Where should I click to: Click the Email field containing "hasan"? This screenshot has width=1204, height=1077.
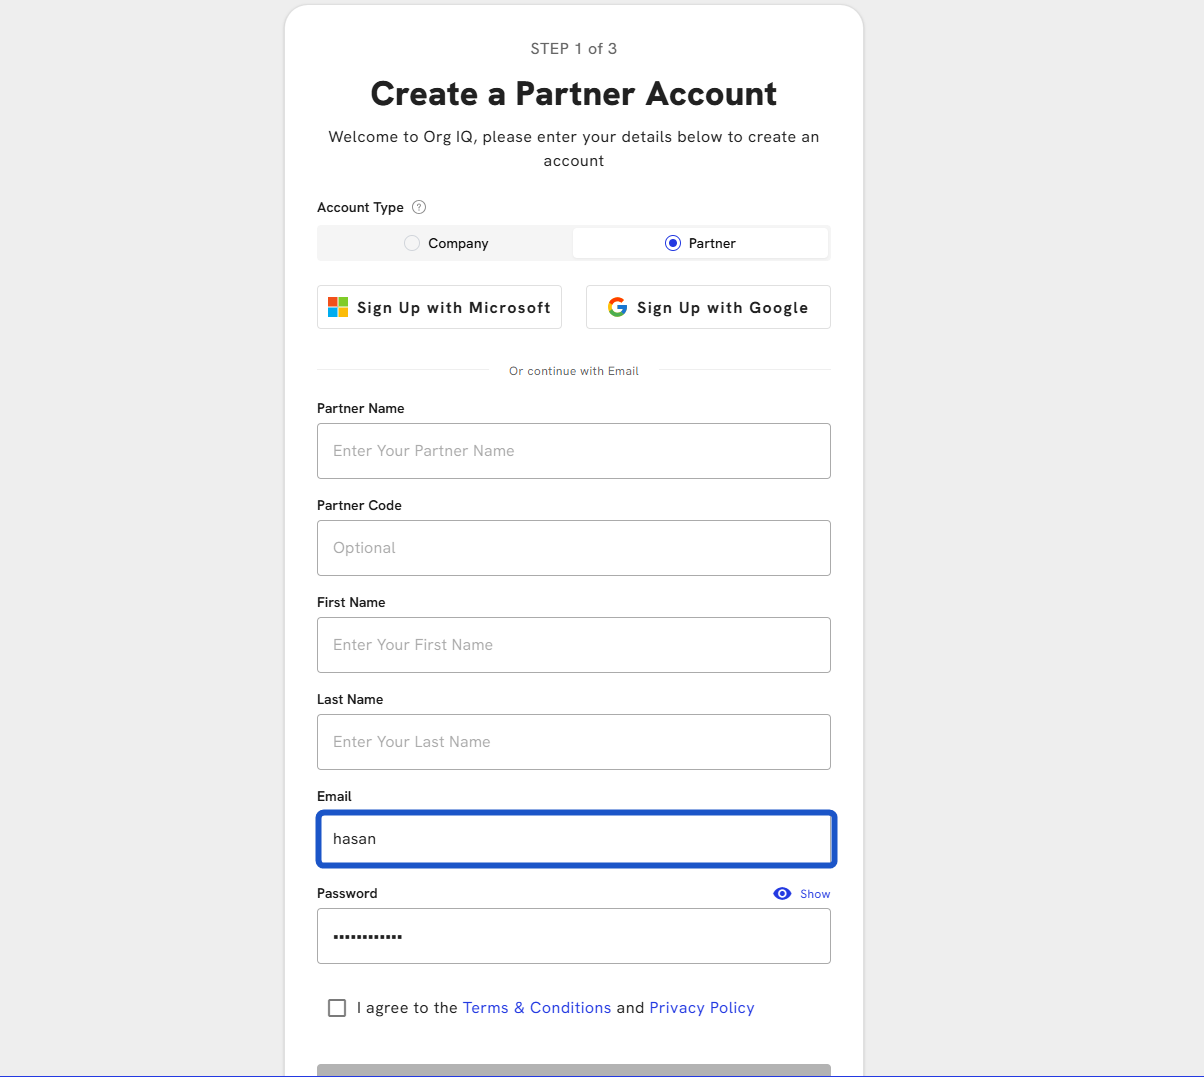[574, 839]
